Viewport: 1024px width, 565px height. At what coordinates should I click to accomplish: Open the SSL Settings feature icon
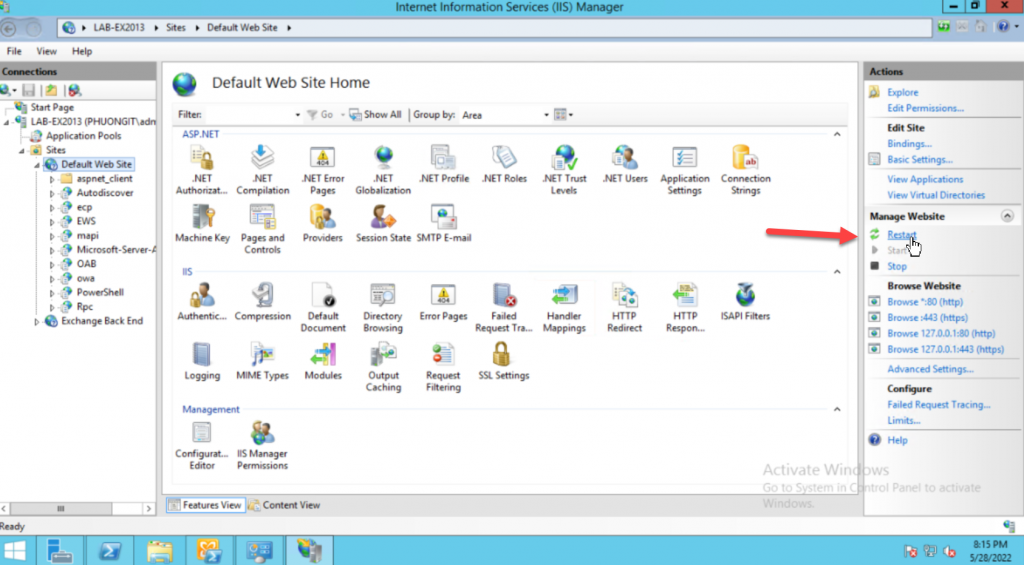(503, 355)
